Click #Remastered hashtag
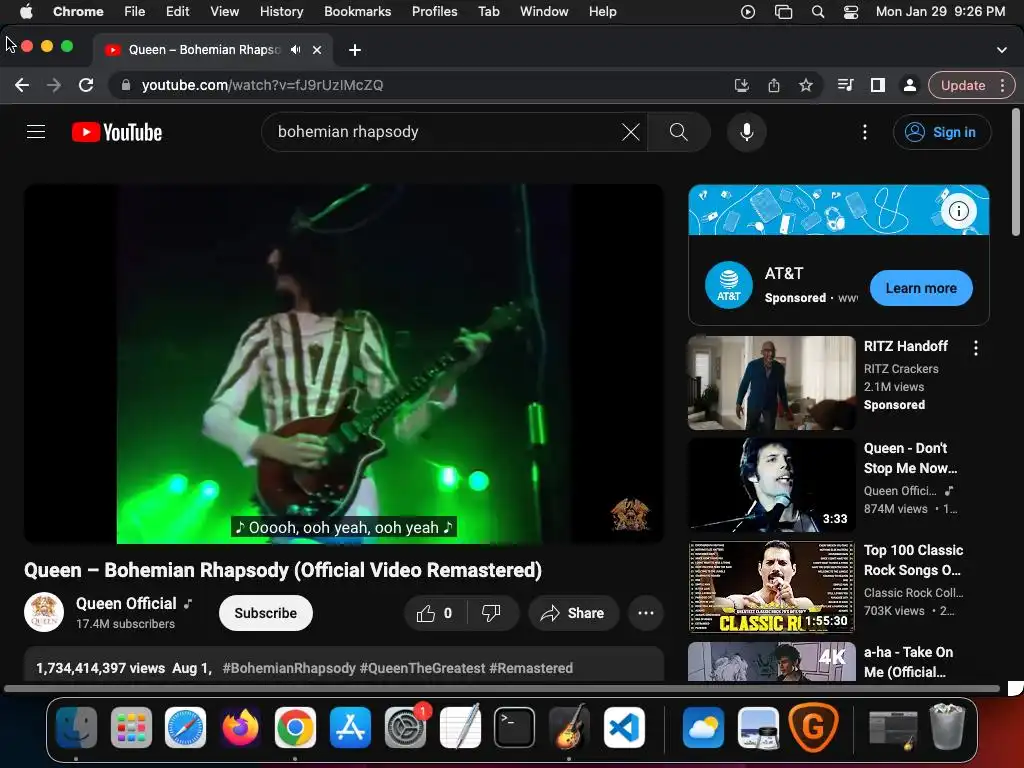 [531, 668]
